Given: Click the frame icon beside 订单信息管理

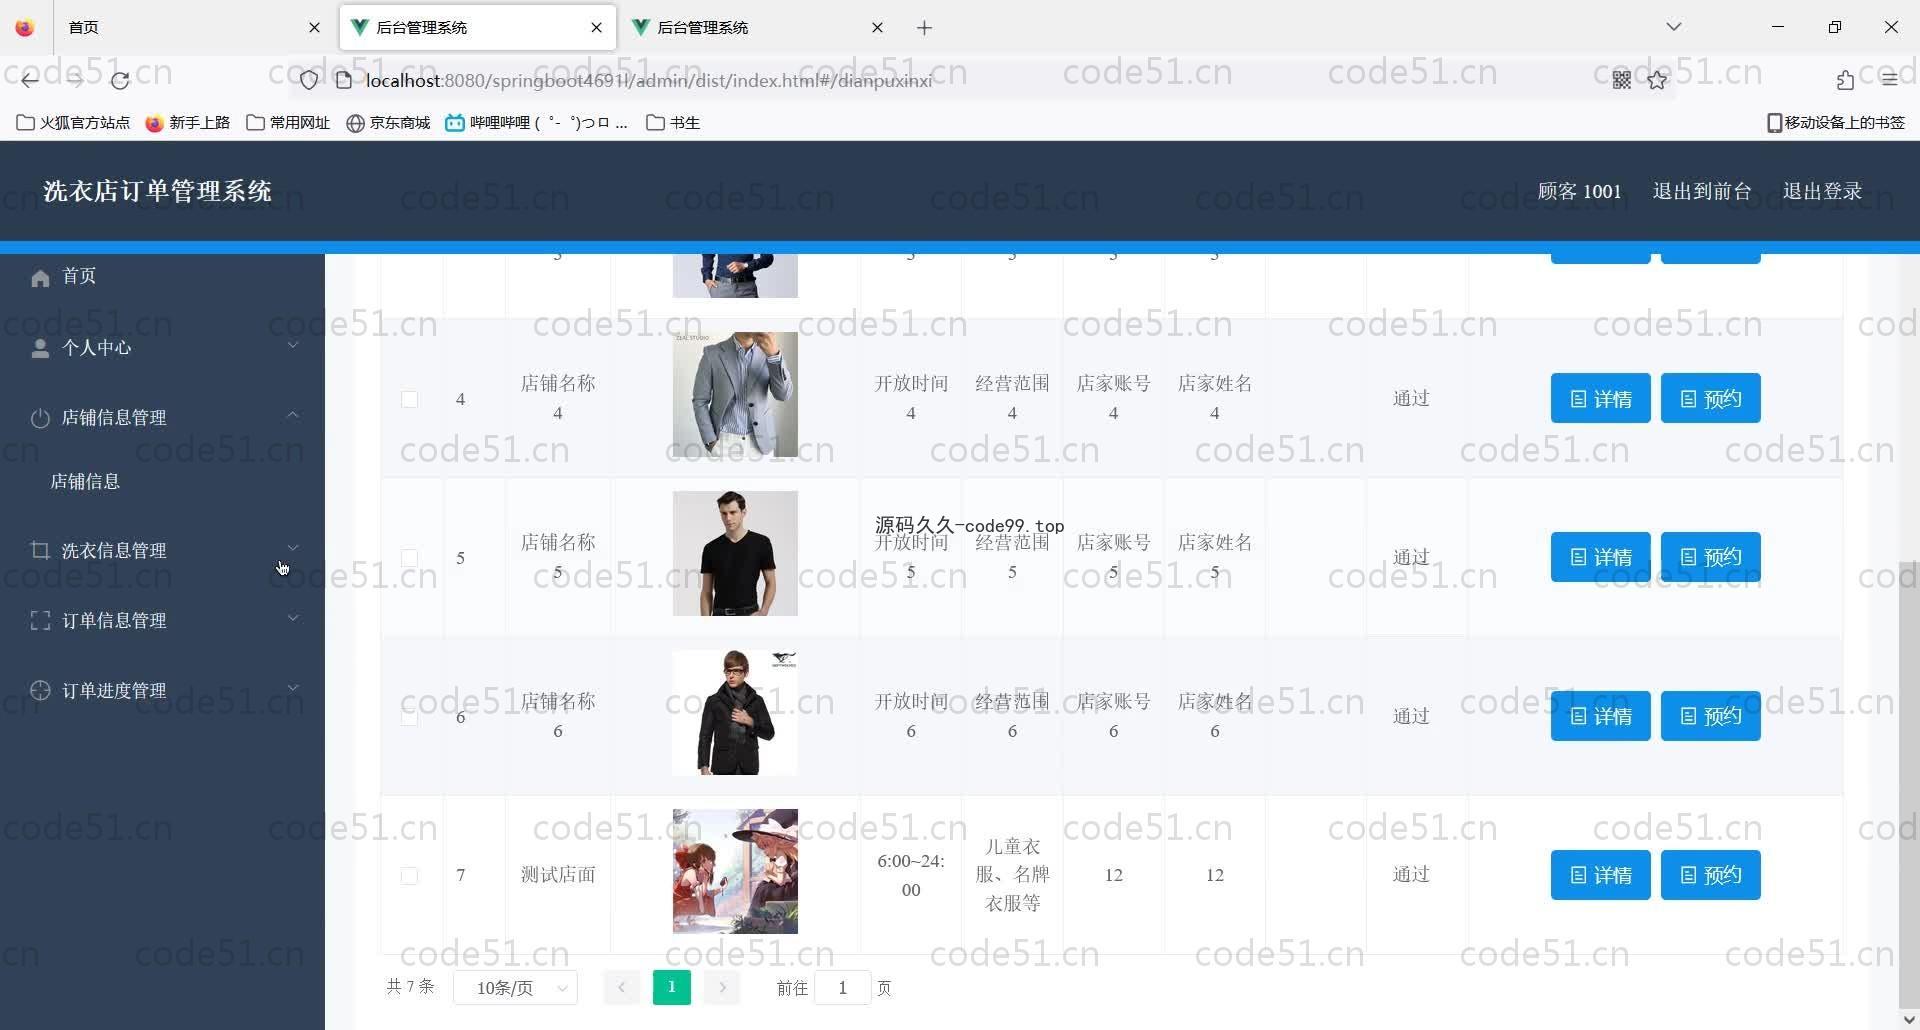Looking at the screenshot, I should pyautogui.click(x=40, y=621).
